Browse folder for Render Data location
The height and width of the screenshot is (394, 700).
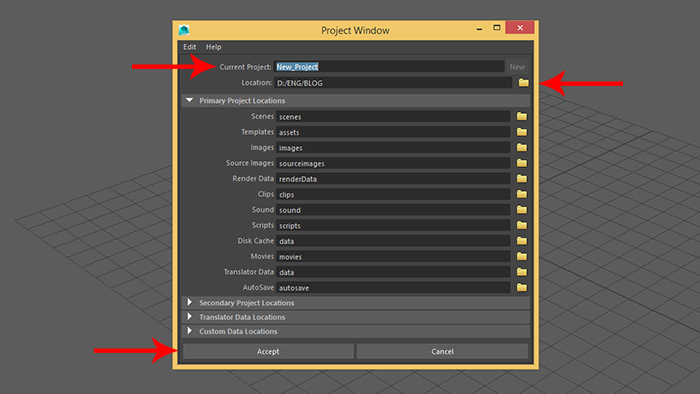[521, 178]
